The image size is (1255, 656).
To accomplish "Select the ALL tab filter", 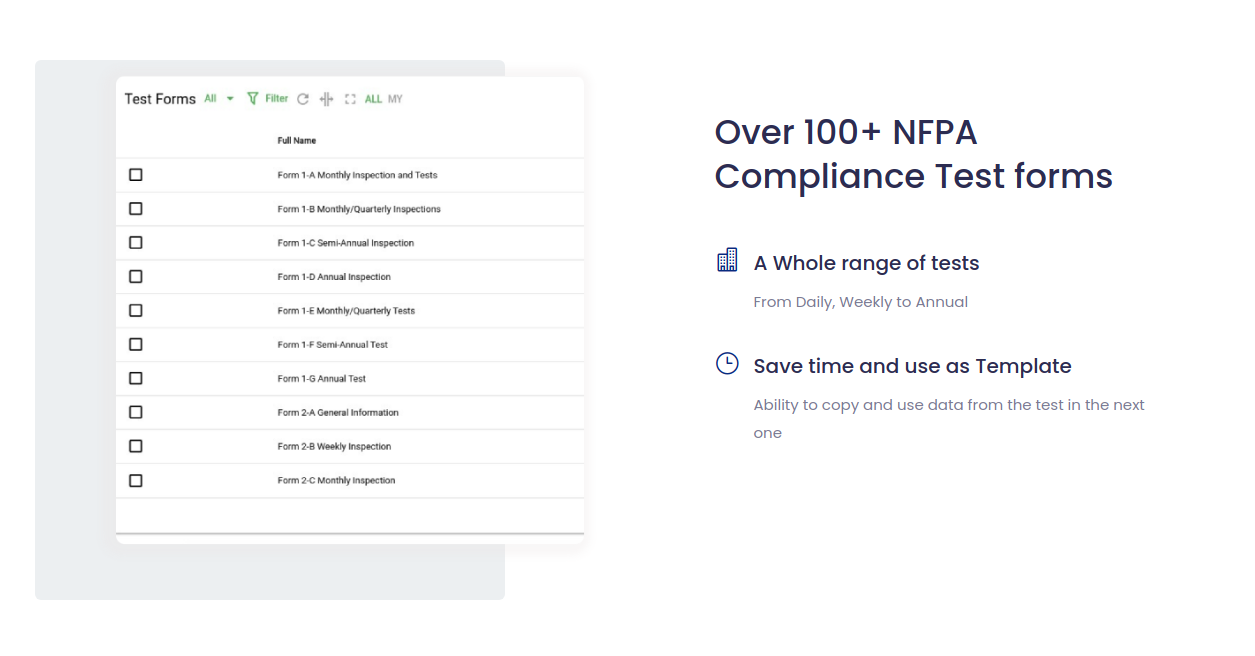I will pos(373,99).
